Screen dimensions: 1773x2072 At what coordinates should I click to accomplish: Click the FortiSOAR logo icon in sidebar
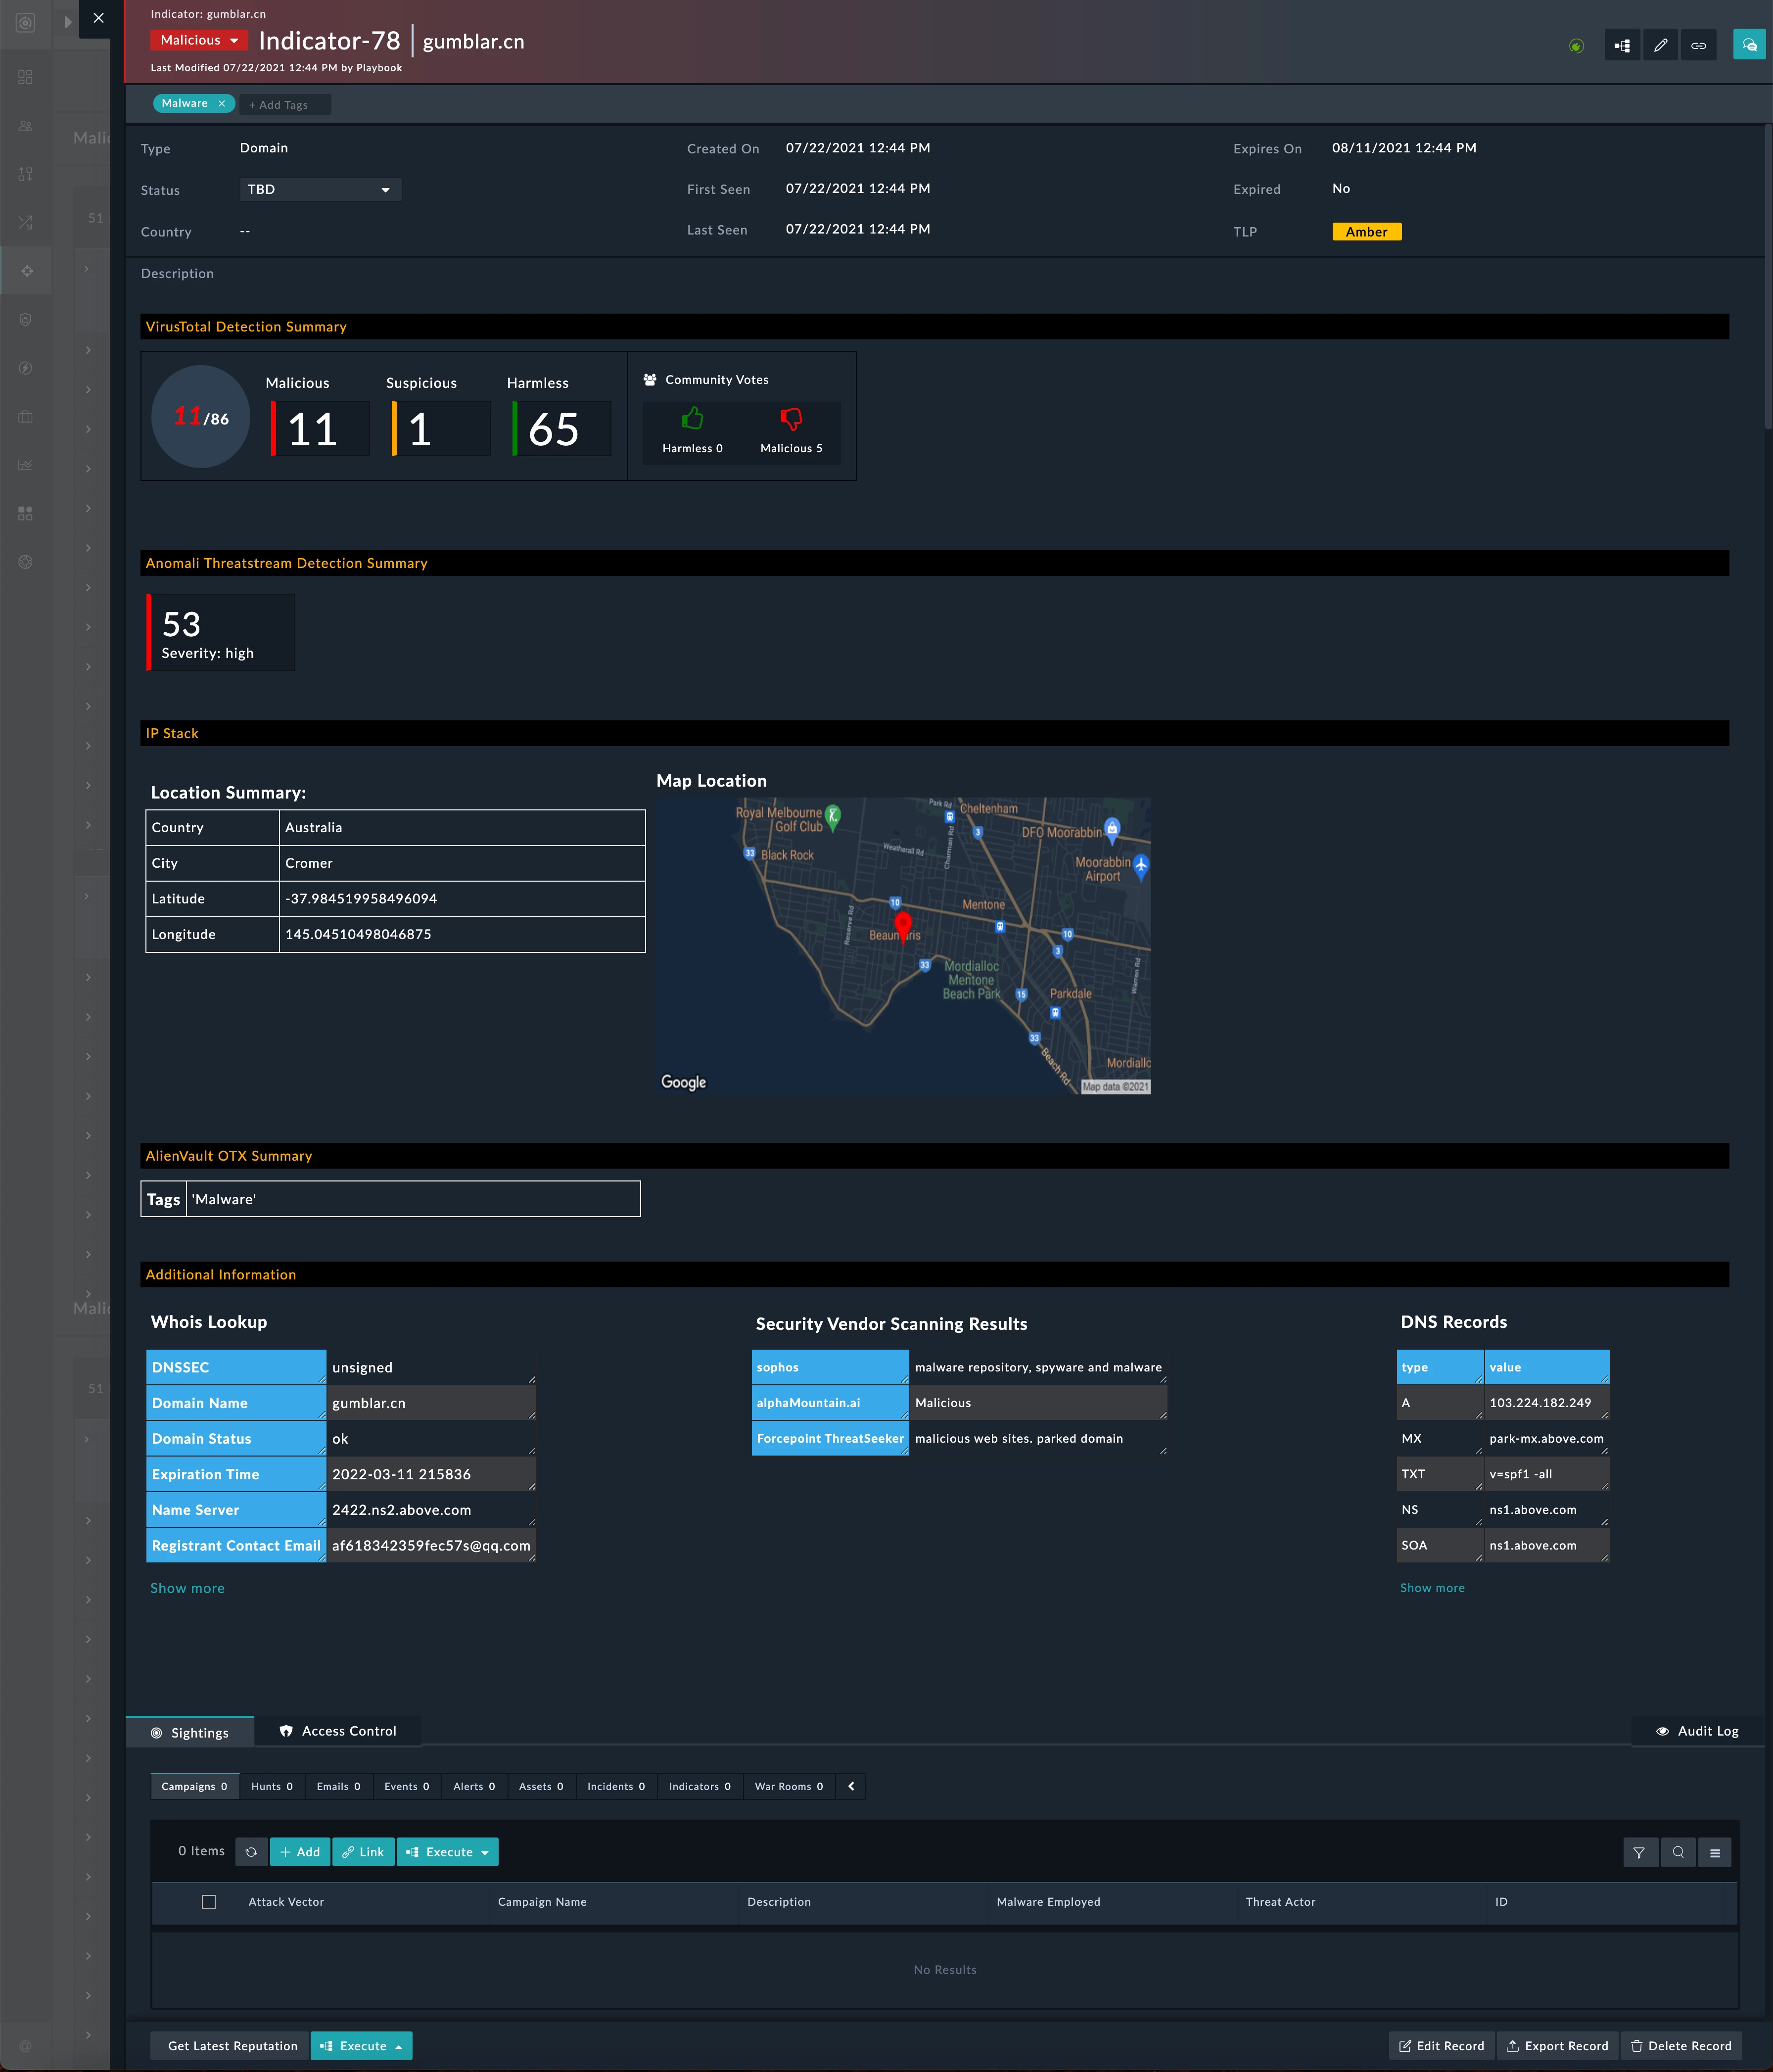click(26, 22)
